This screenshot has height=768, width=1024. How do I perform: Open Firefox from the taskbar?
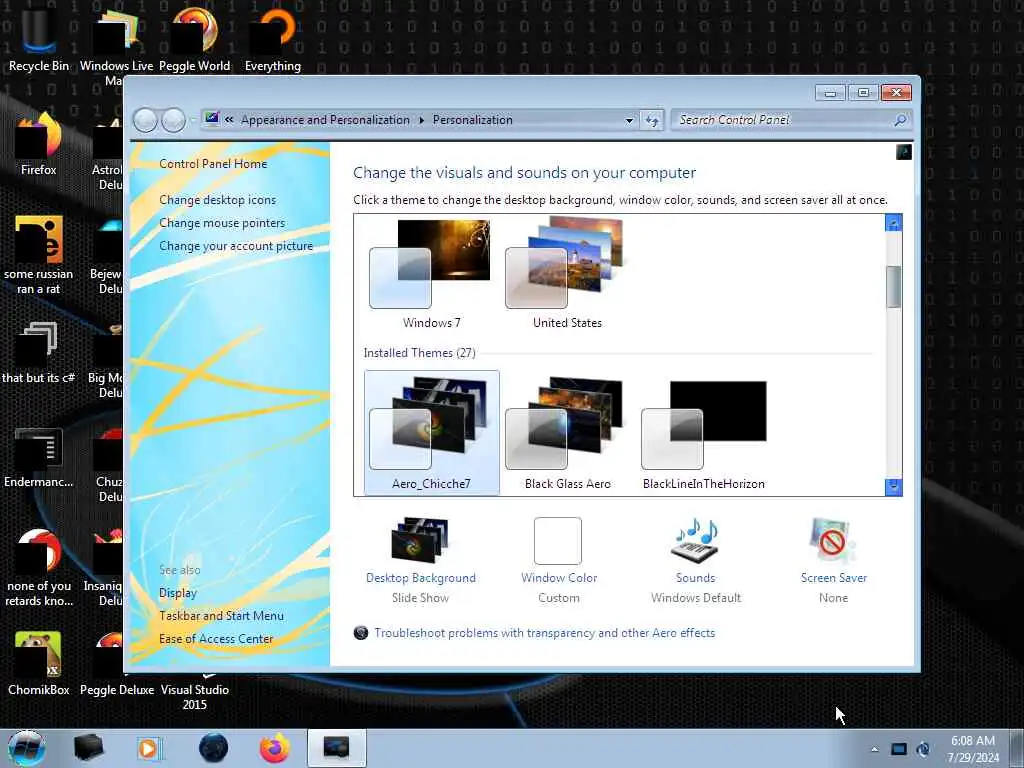274,748
